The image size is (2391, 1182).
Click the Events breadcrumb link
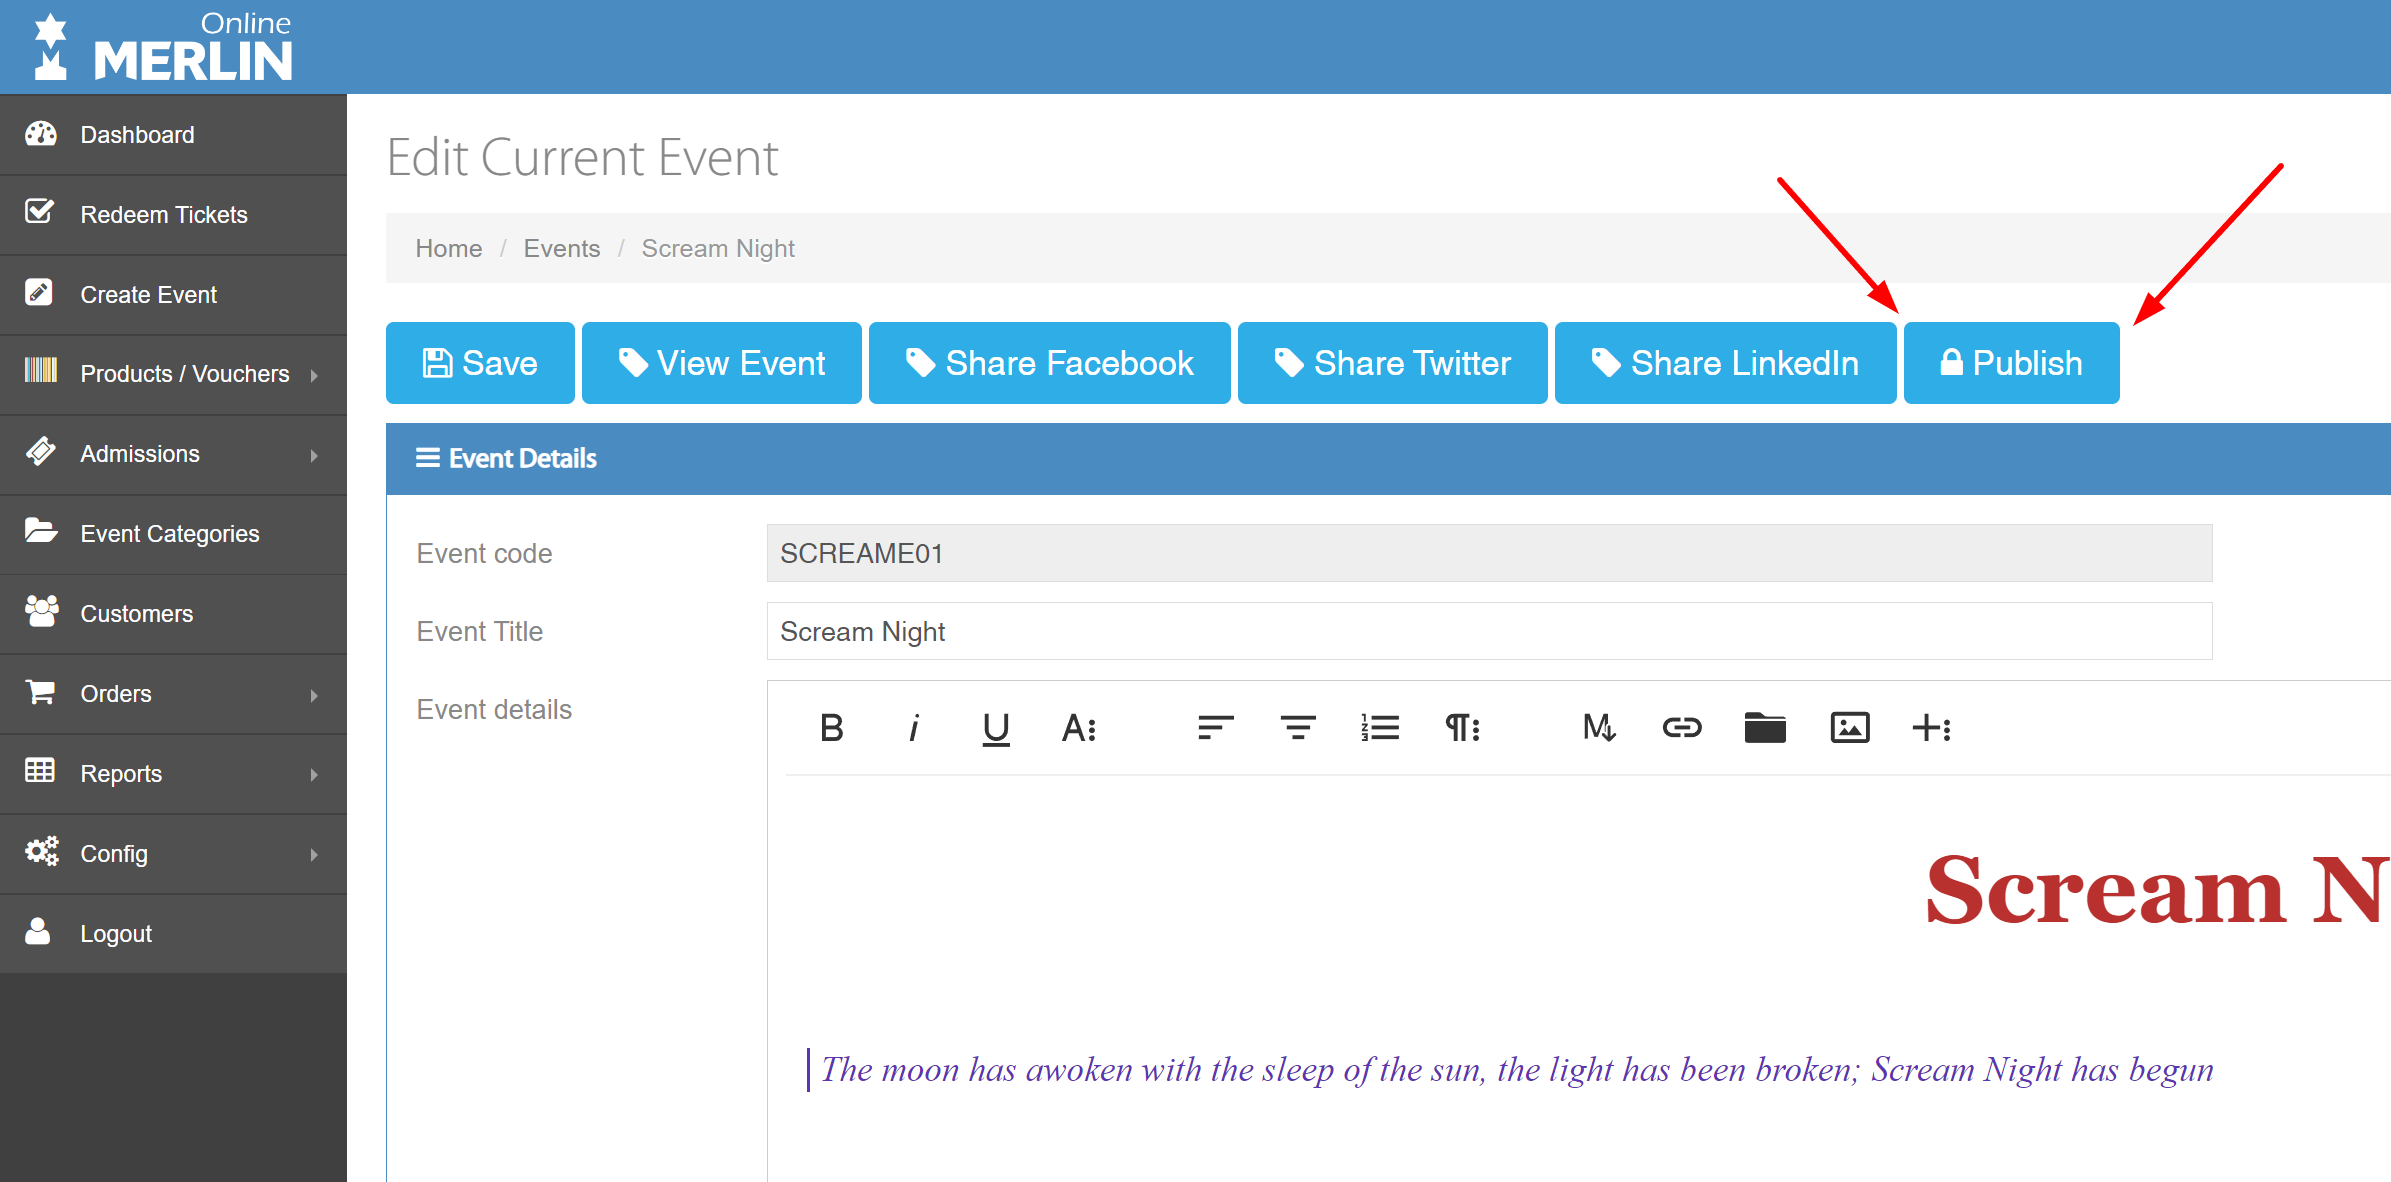coord(561,248)
